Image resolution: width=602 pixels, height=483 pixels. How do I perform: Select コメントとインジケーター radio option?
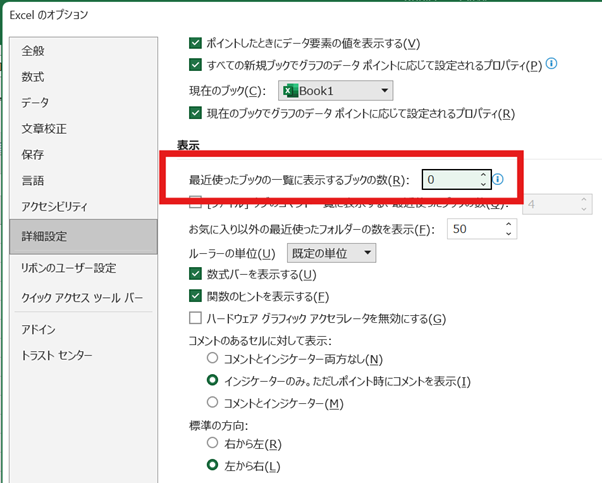(x=212, y=402)
